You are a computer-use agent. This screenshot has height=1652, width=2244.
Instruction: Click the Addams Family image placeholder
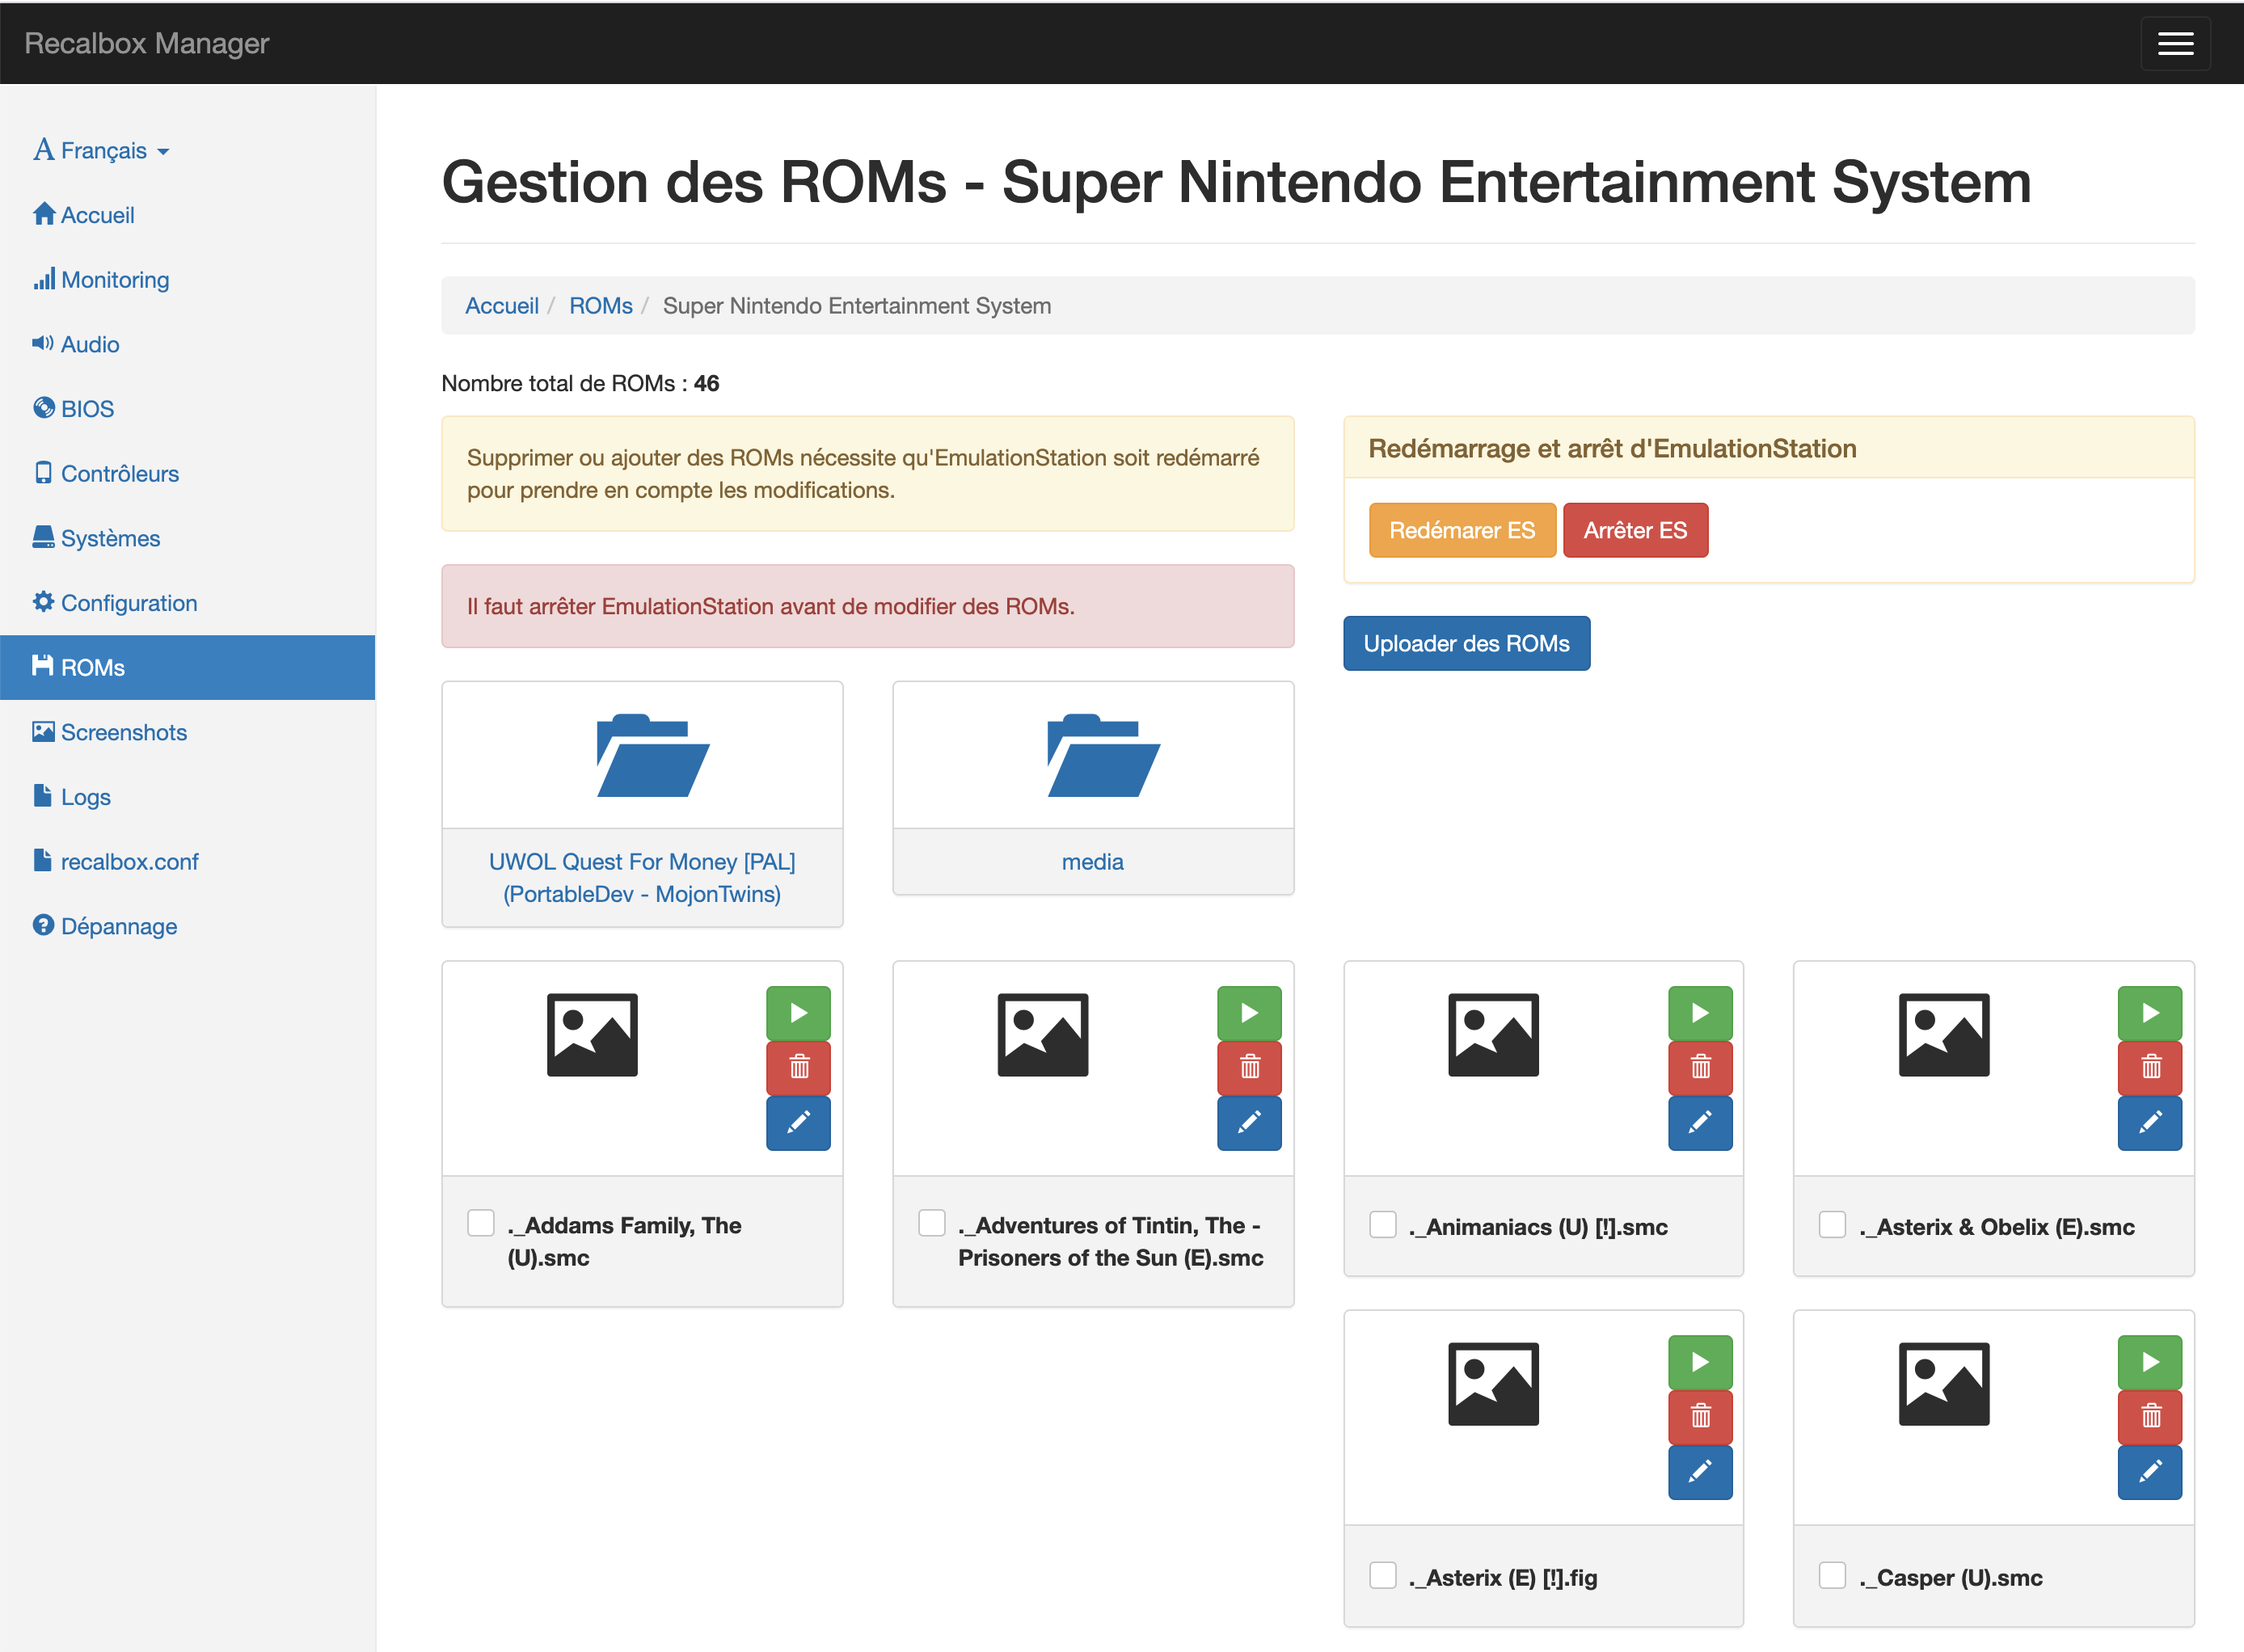(x=592, y=1035)
